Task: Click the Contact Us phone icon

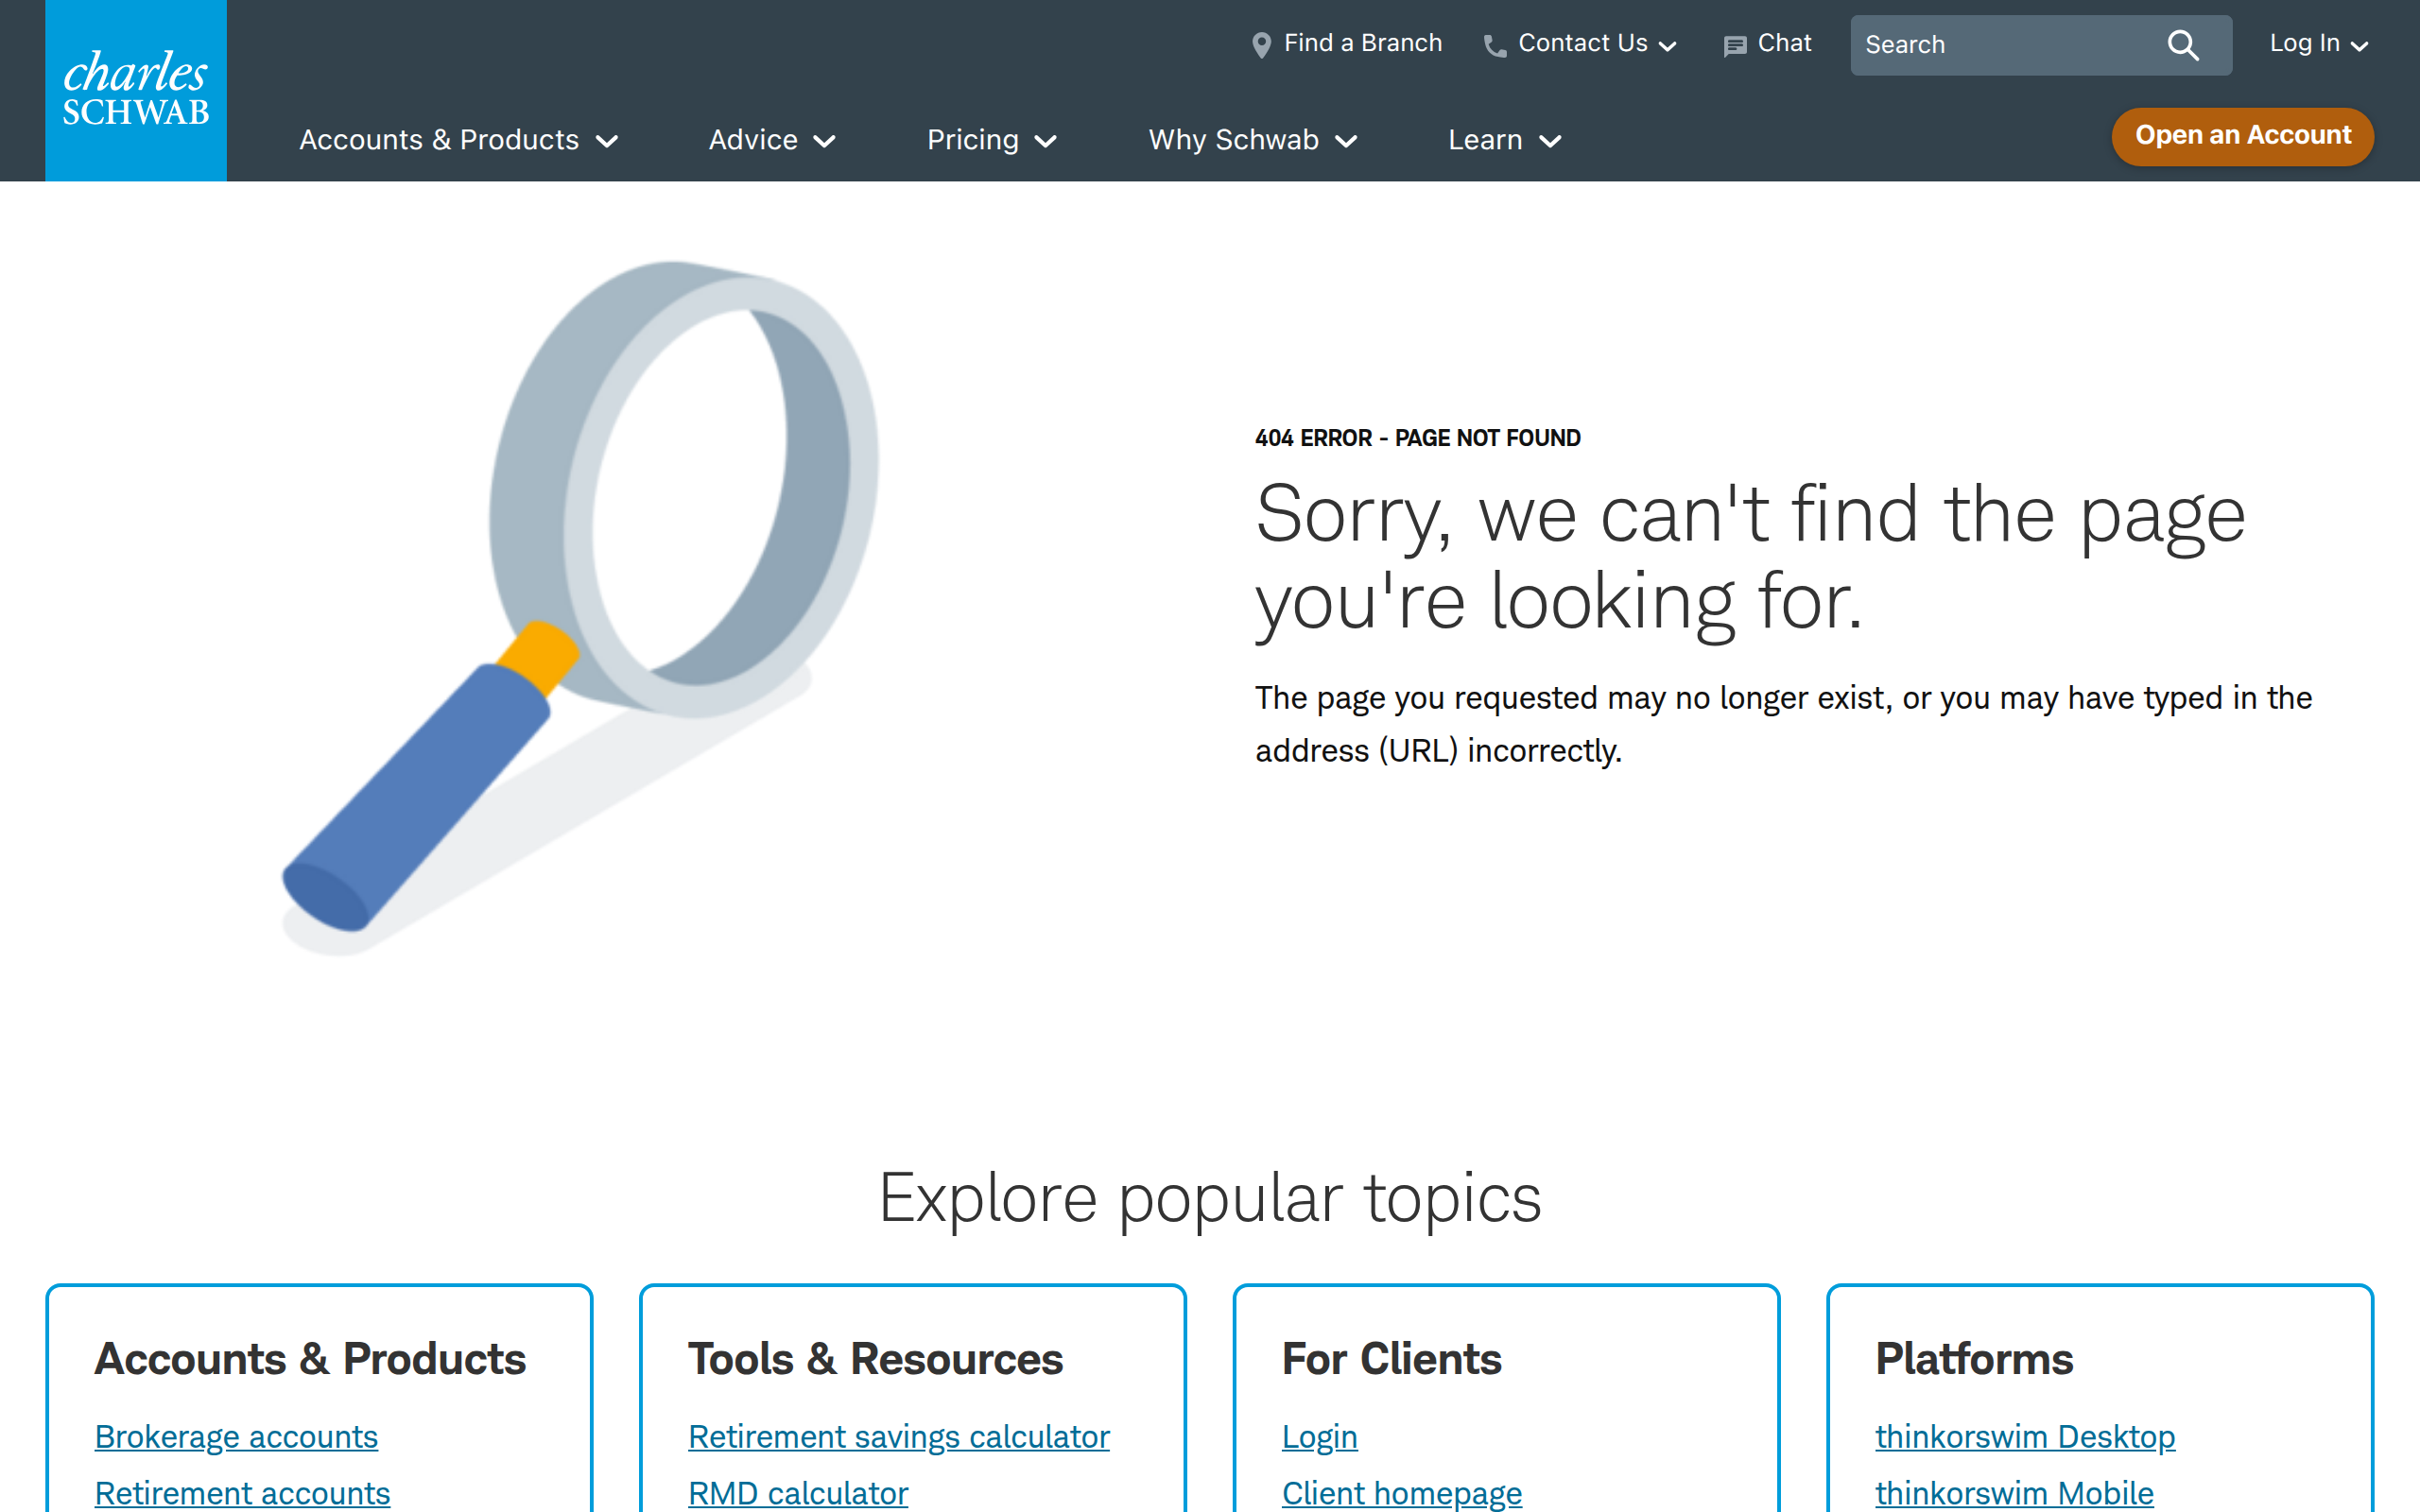Action: 1494,46
